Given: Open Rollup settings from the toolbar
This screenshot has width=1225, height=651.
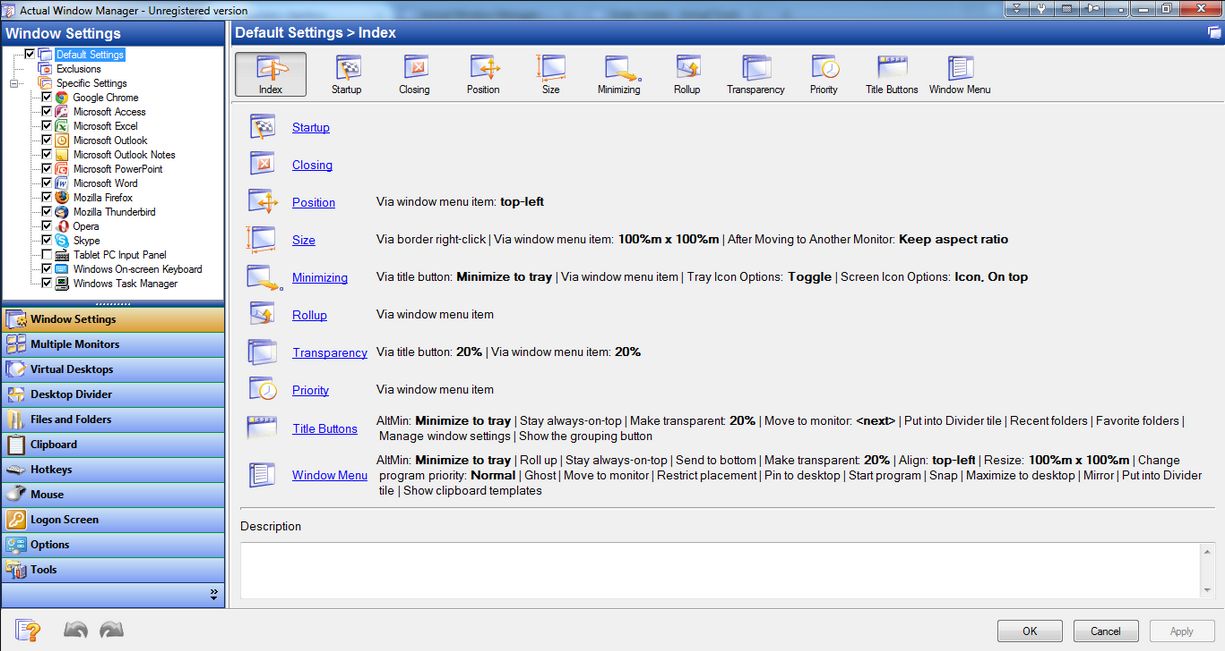Looking at the screenshot, I should (x=687, y=73).
